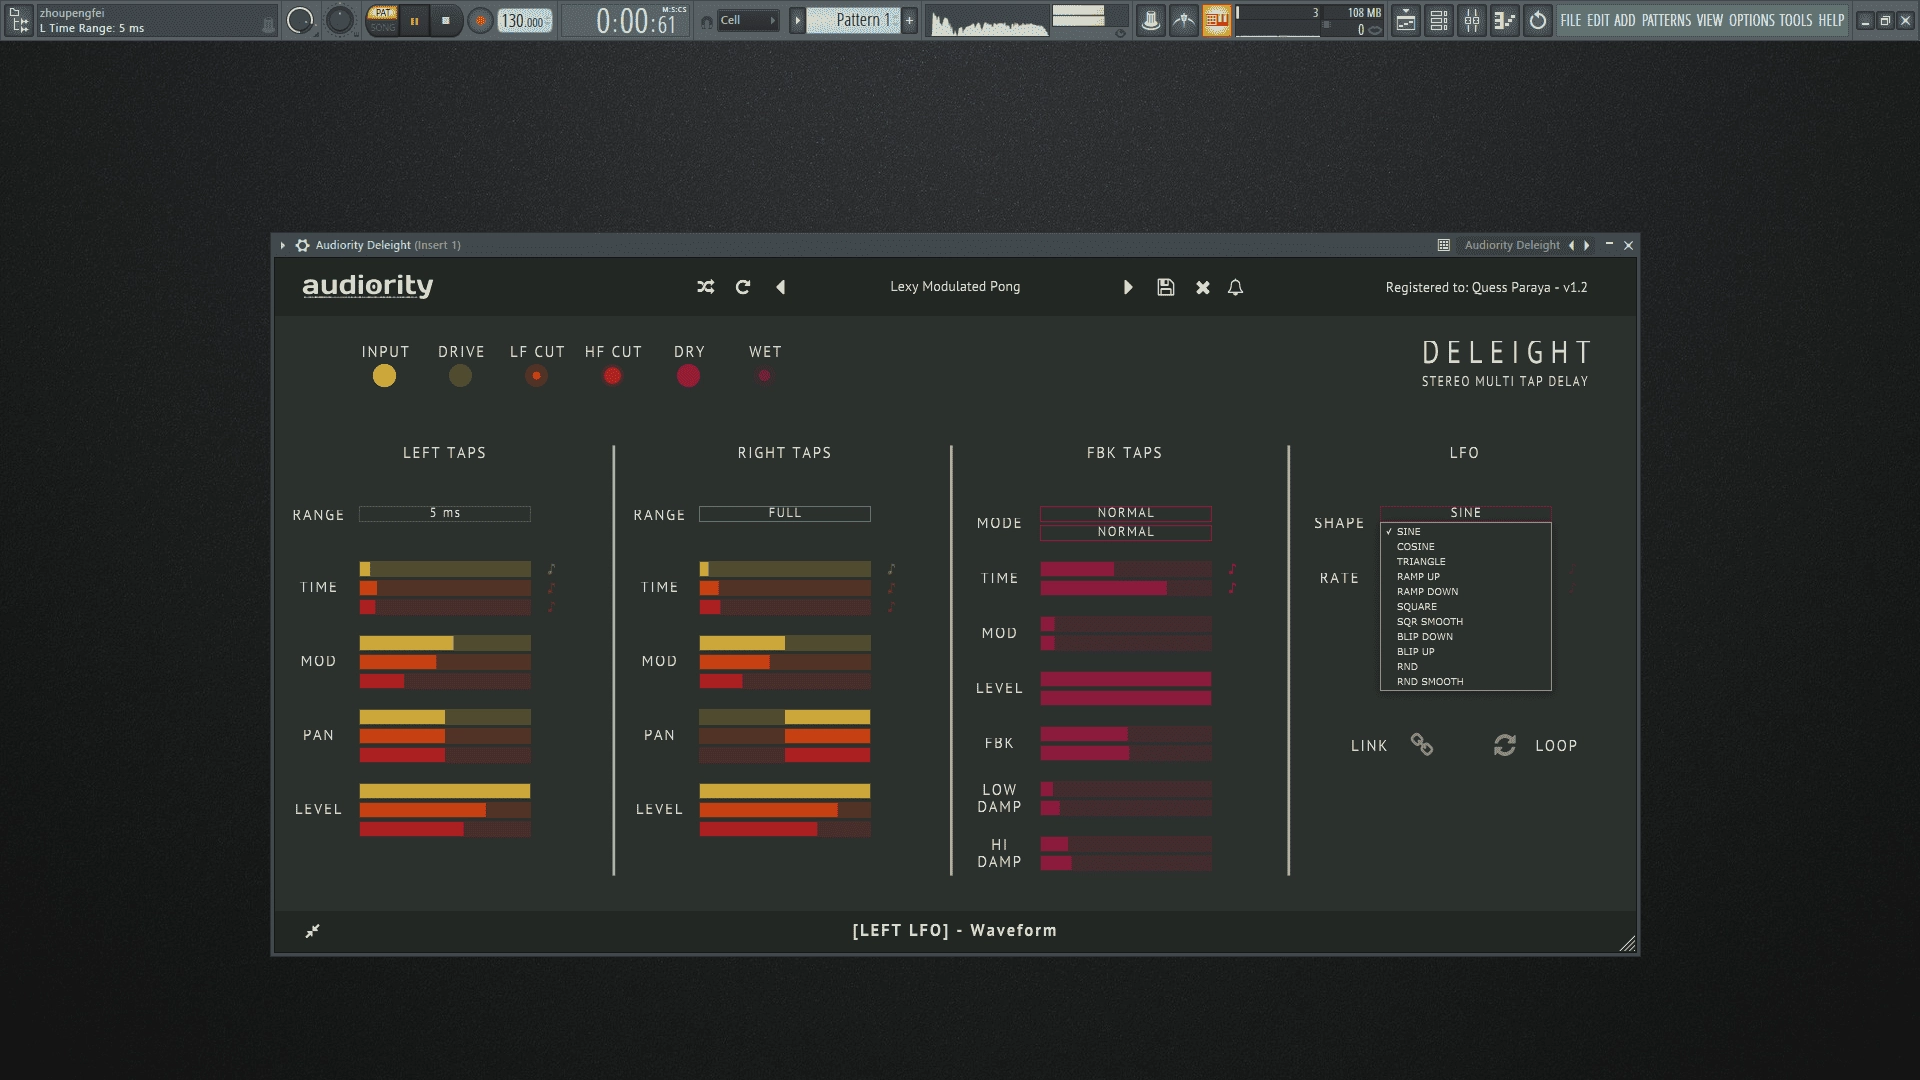Click the master volume knob in toolbar
This screenshot has width=1920, height=1080.
[299, 20]
